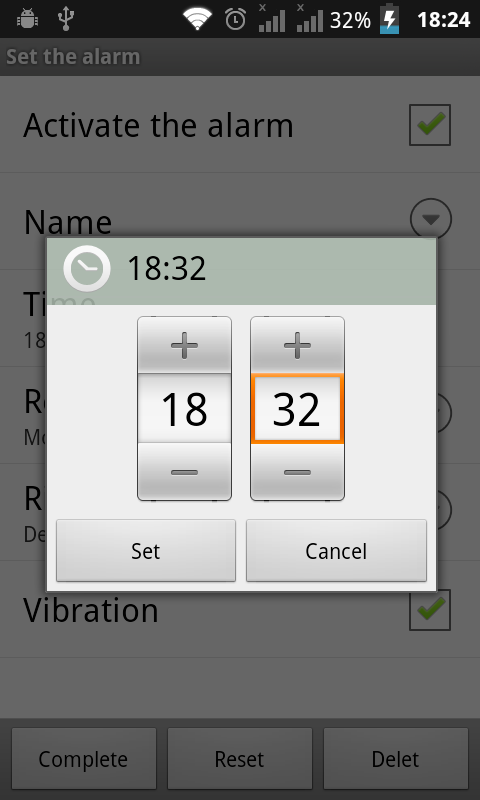Screen dimensions: 480x800
Task: Confirm the time with Set button
Action: [146, 551]
